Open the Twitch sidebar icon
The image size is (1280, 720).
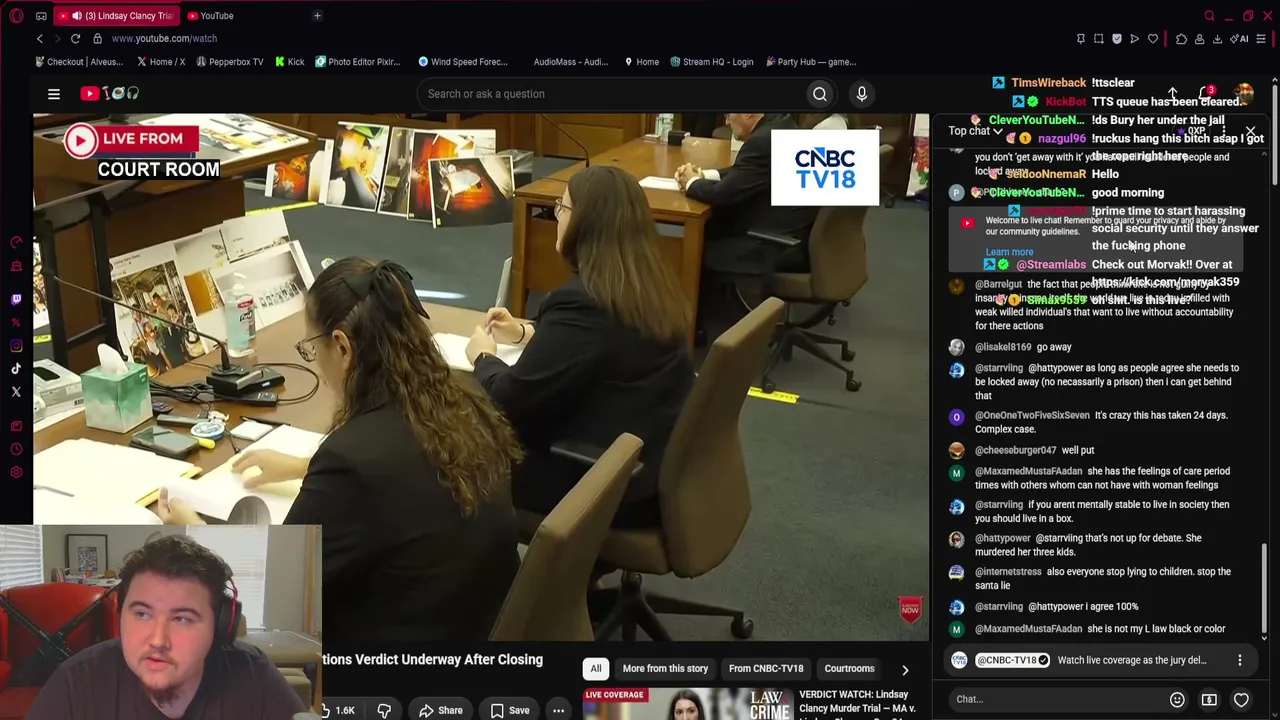pos(16,299)
